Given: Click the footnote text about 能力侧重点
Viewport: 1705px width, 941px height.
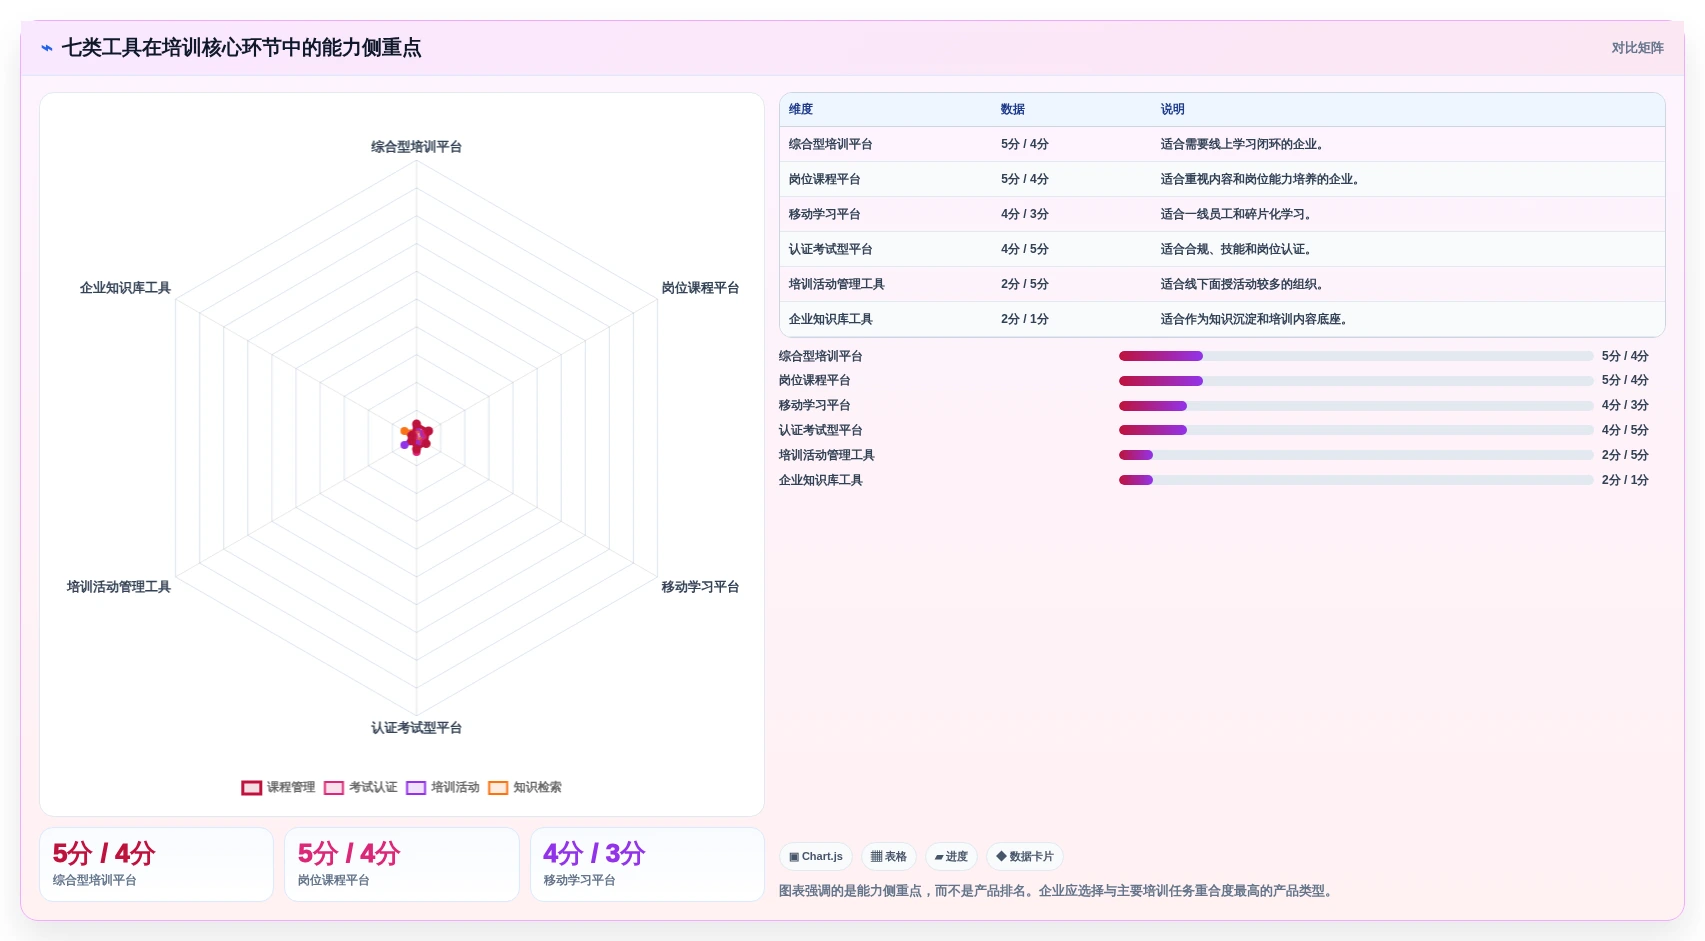Looking at the screenshot, I should (1058, 891).
